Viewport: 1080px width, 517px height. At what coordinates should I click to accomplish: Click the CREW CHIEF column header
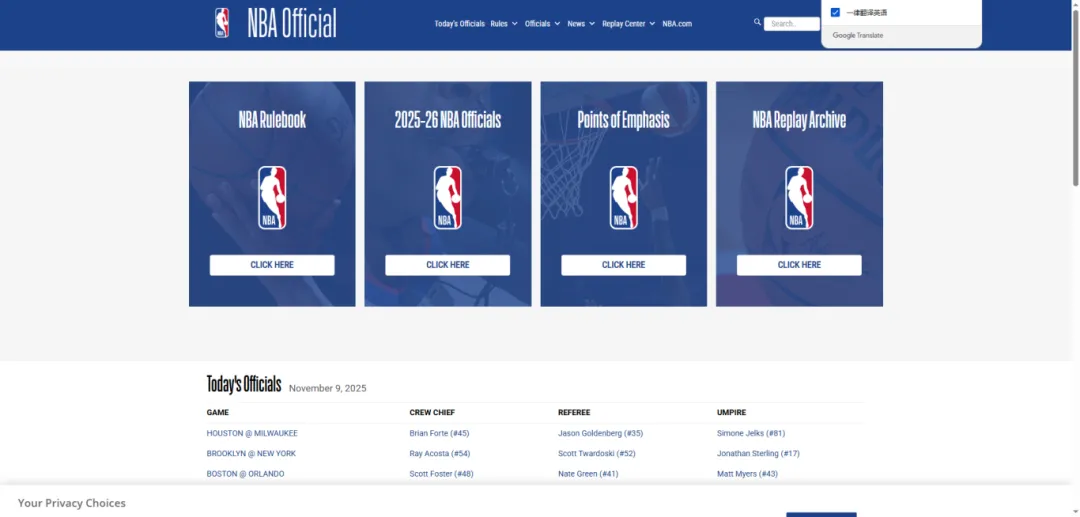tap(432, 412)
